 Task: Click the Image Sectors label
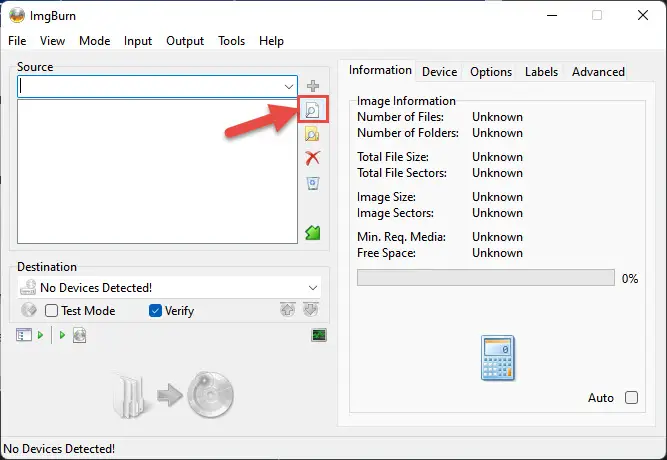click(395, 213)
